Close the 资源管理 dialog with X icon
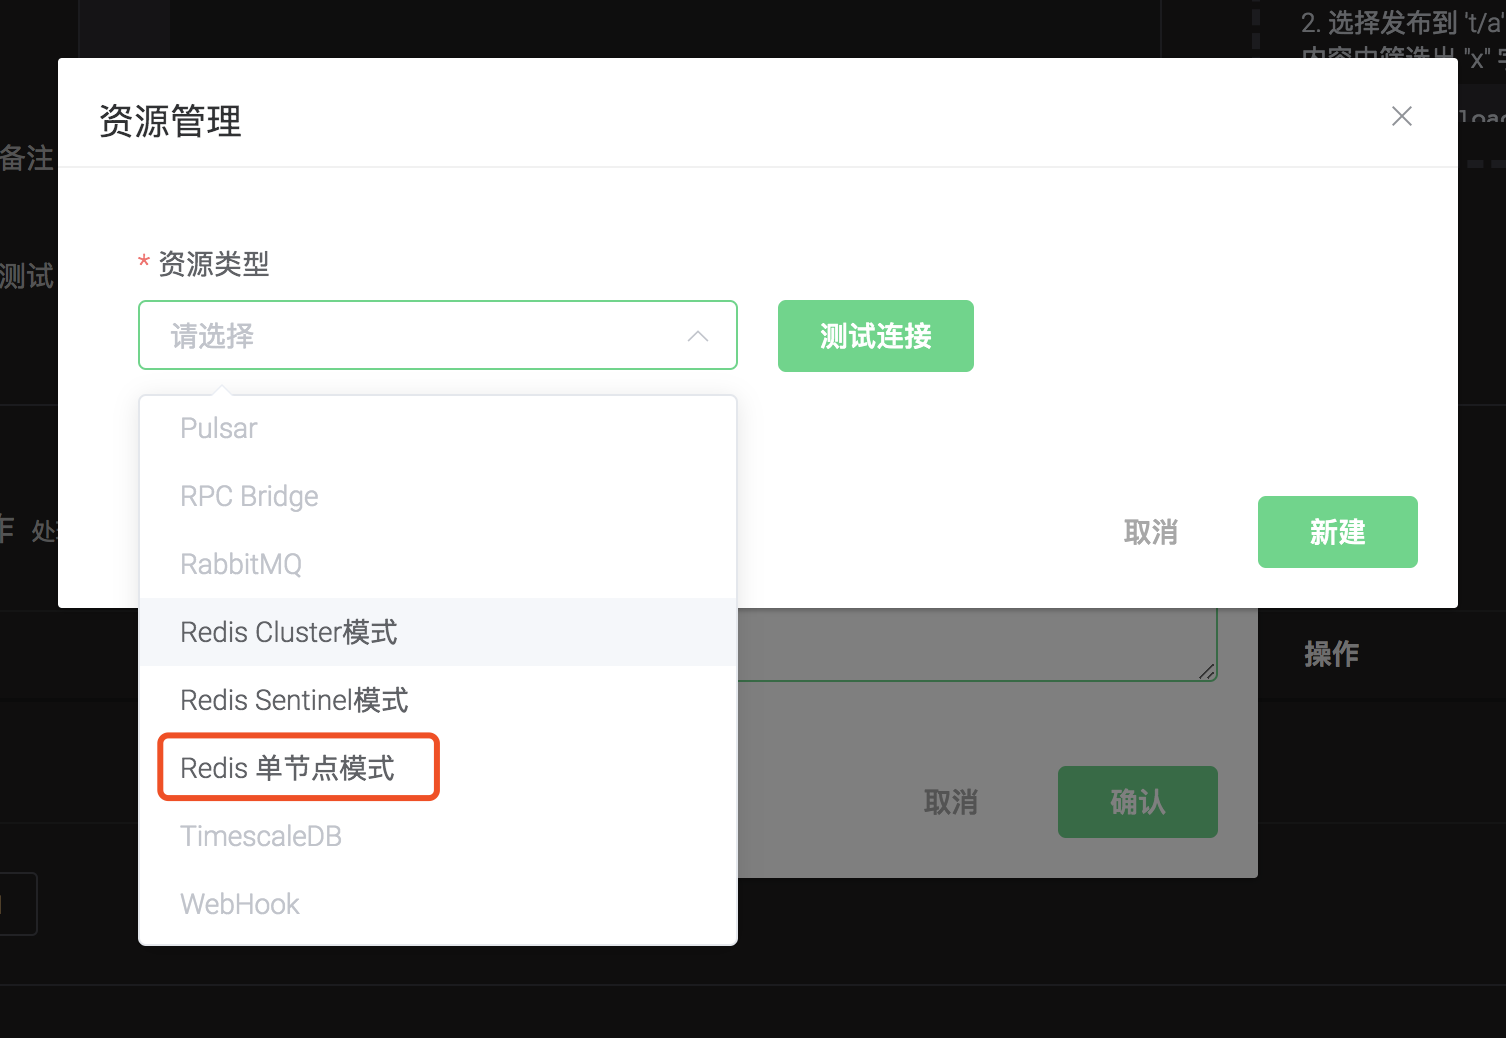This screenshot has width=1506, height=1038. [x=1401, y=117]
